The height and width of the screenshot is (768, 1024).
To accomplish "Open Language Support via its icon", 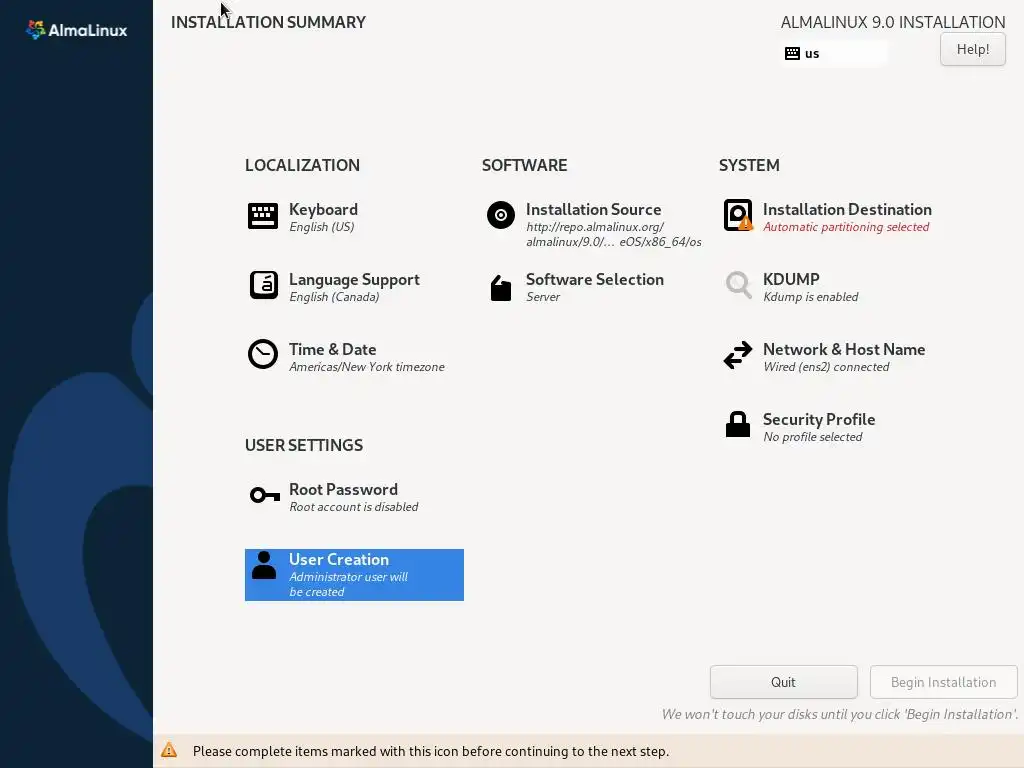I will [264, 285].
